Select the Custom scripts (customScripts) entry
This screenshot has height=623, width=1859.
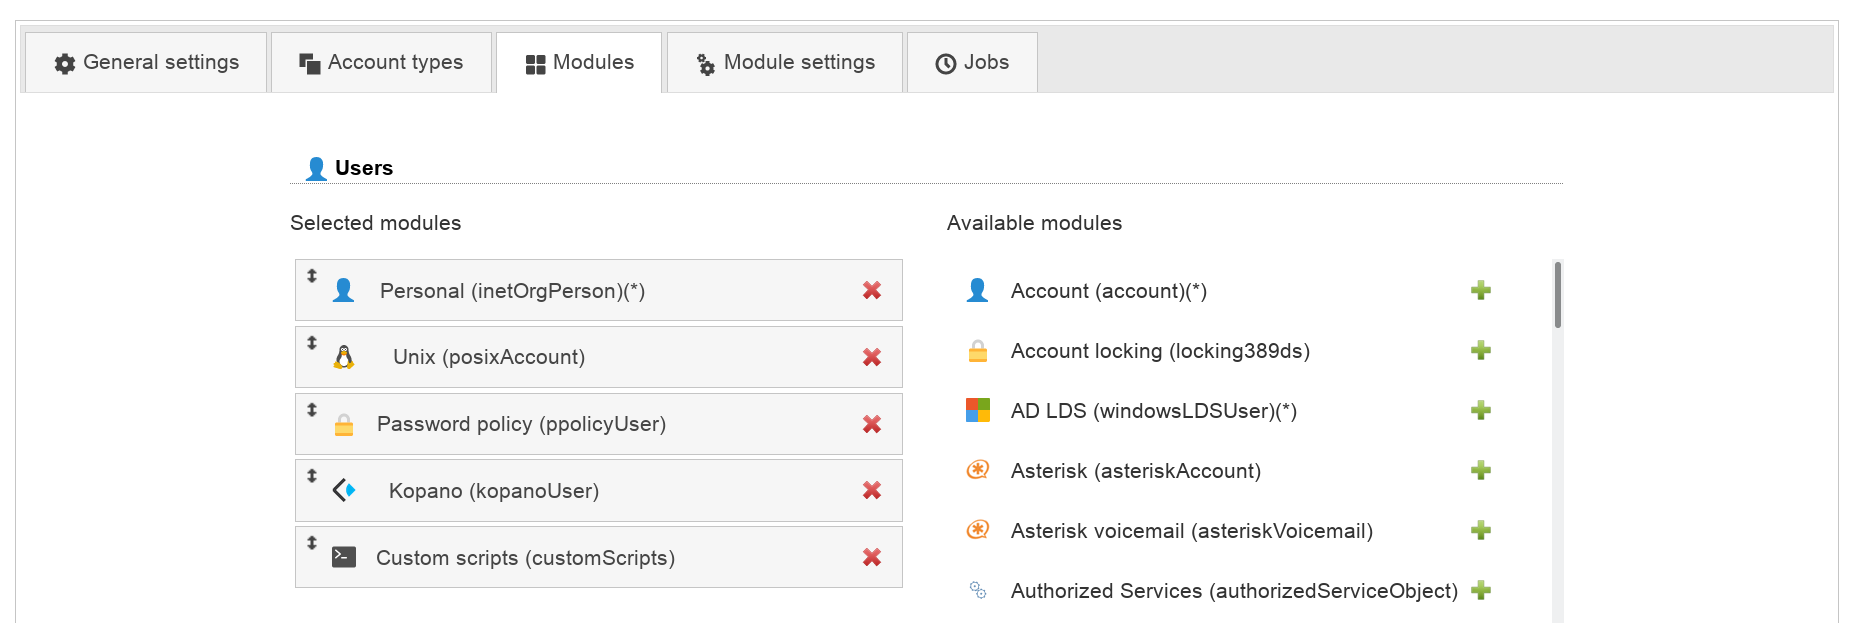pos(525,558)
